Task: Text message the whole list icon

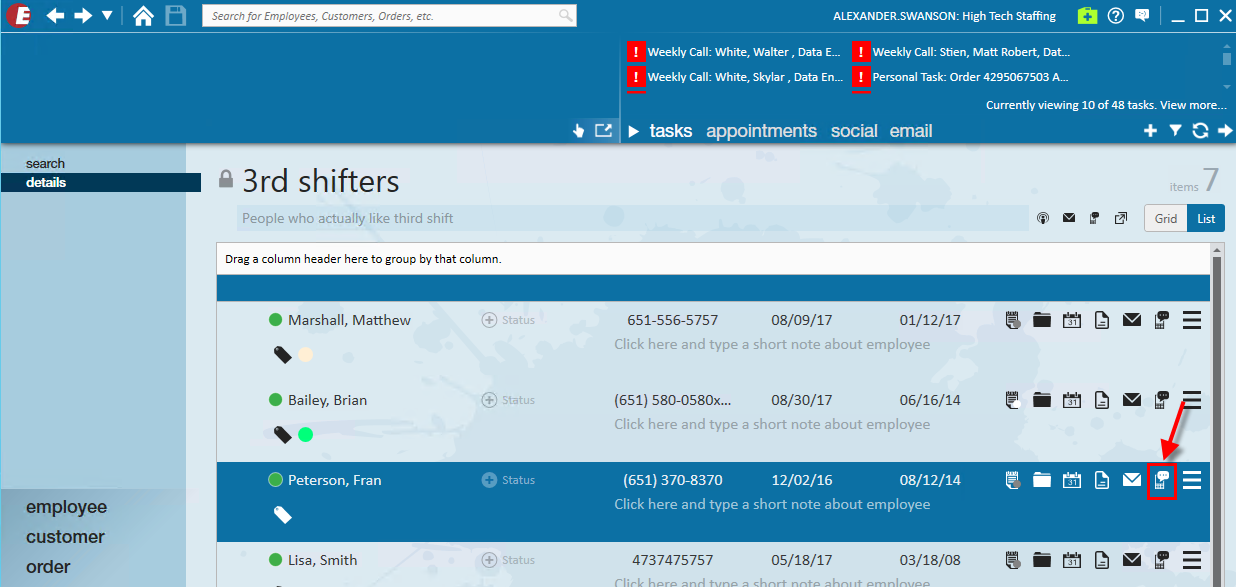Action: pyautogui.click(x=1094, y=218)
